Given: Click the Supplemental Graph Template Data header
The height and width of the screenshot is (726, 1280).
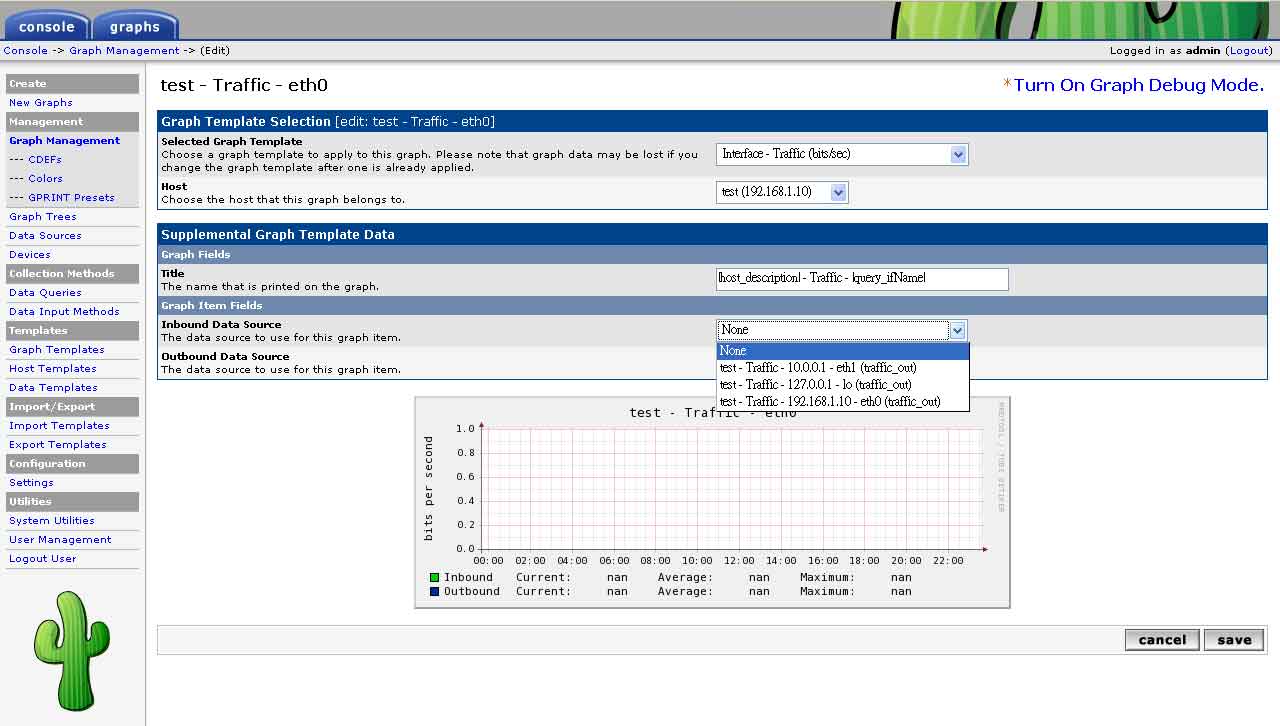Looking at the screenshot, I should point(712,235).
